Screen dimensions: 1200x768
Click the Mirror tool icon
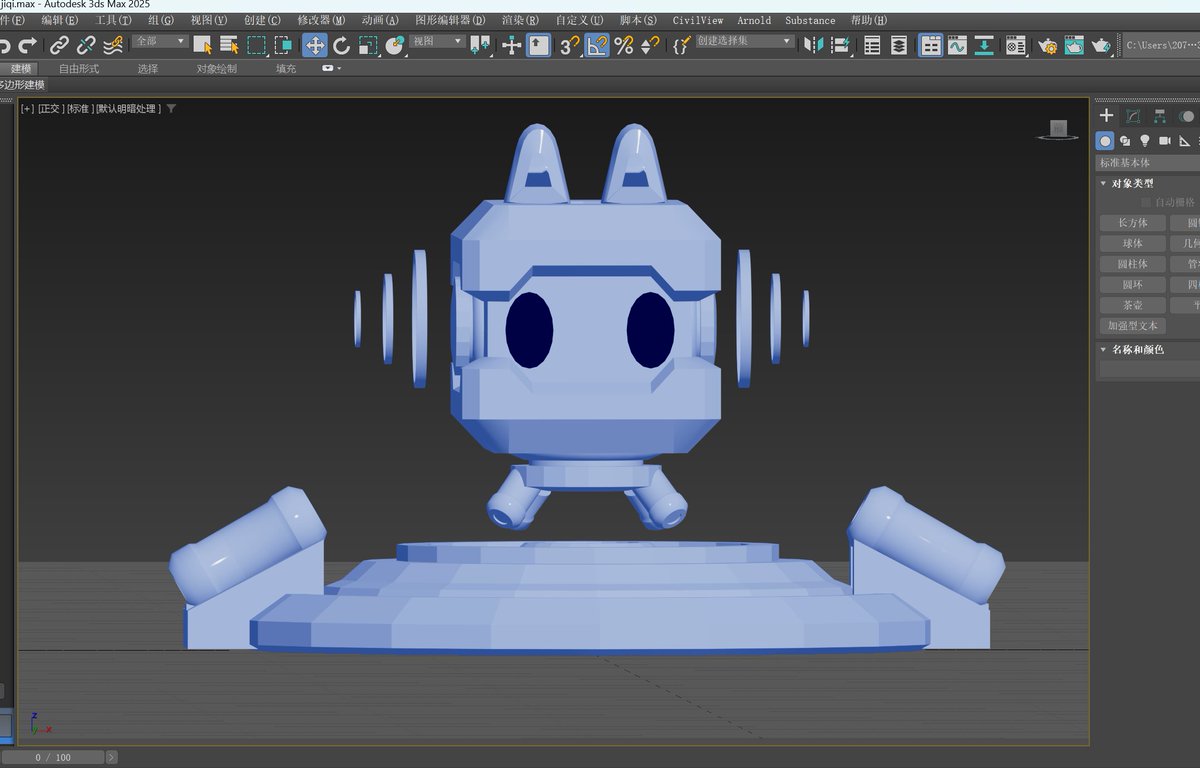[x=813, y=45]
